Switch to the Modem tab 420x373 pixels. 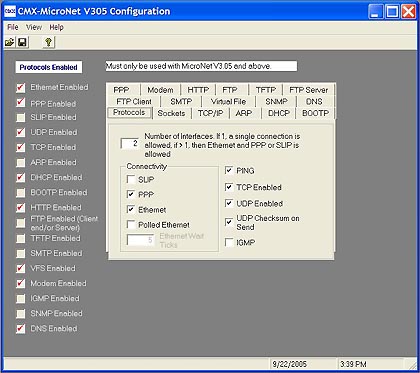click(160, 90)
